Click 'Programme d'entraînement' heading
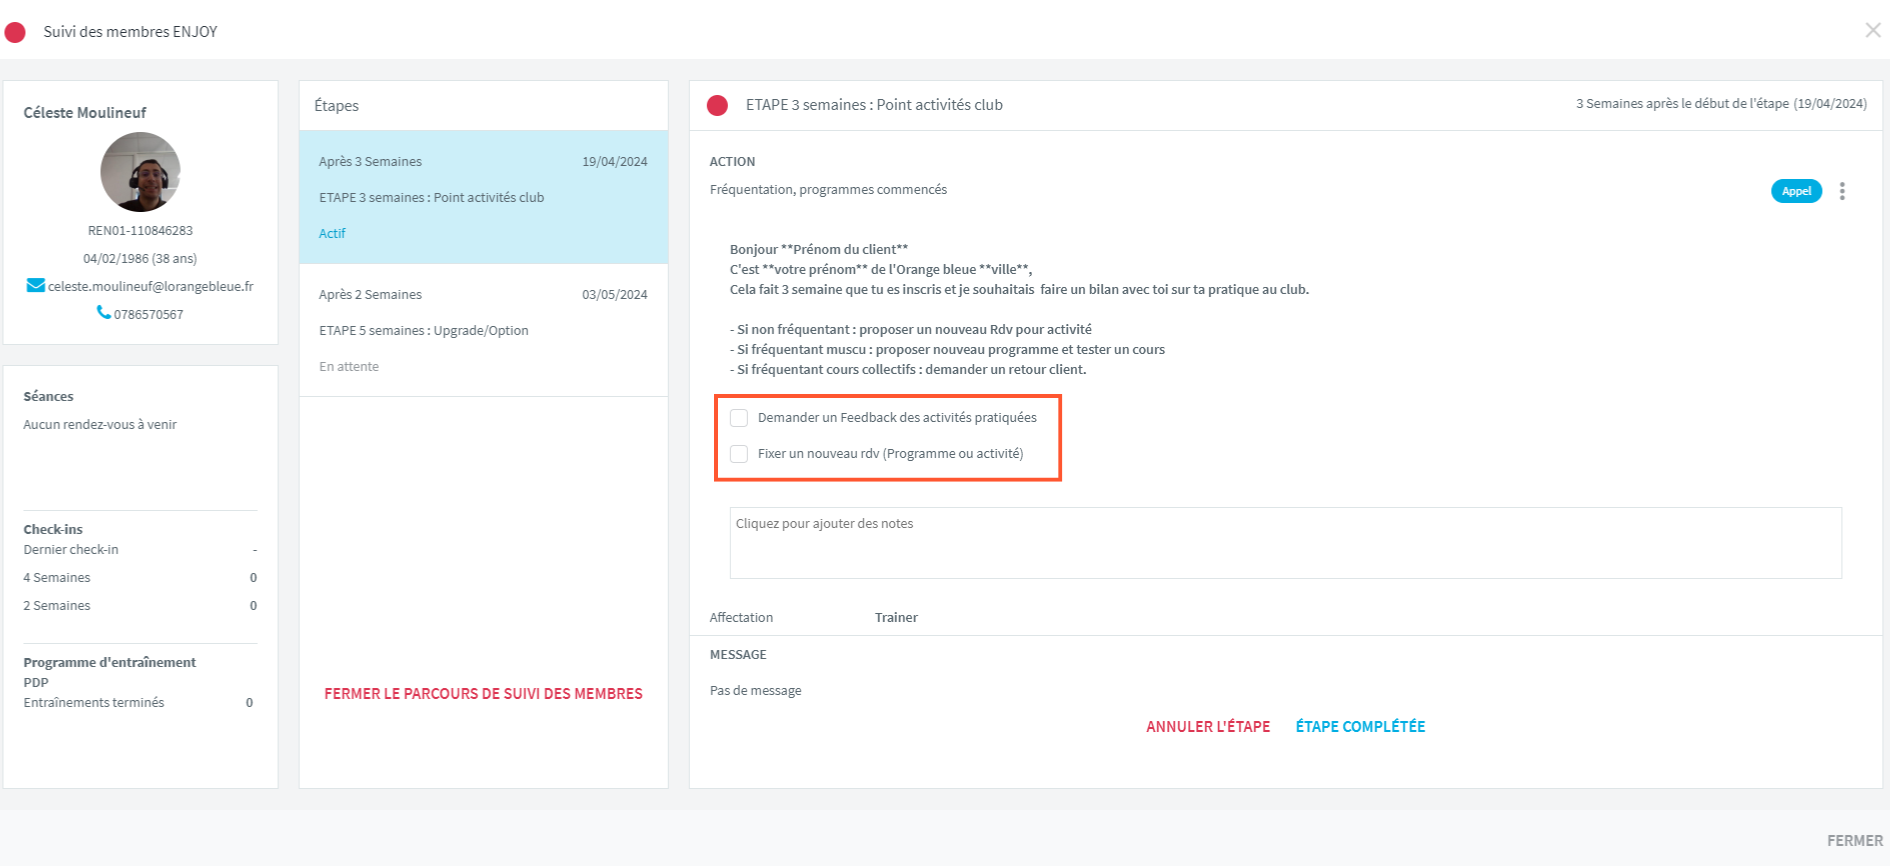Screen dimensions: 1890x866 point(110,662)
